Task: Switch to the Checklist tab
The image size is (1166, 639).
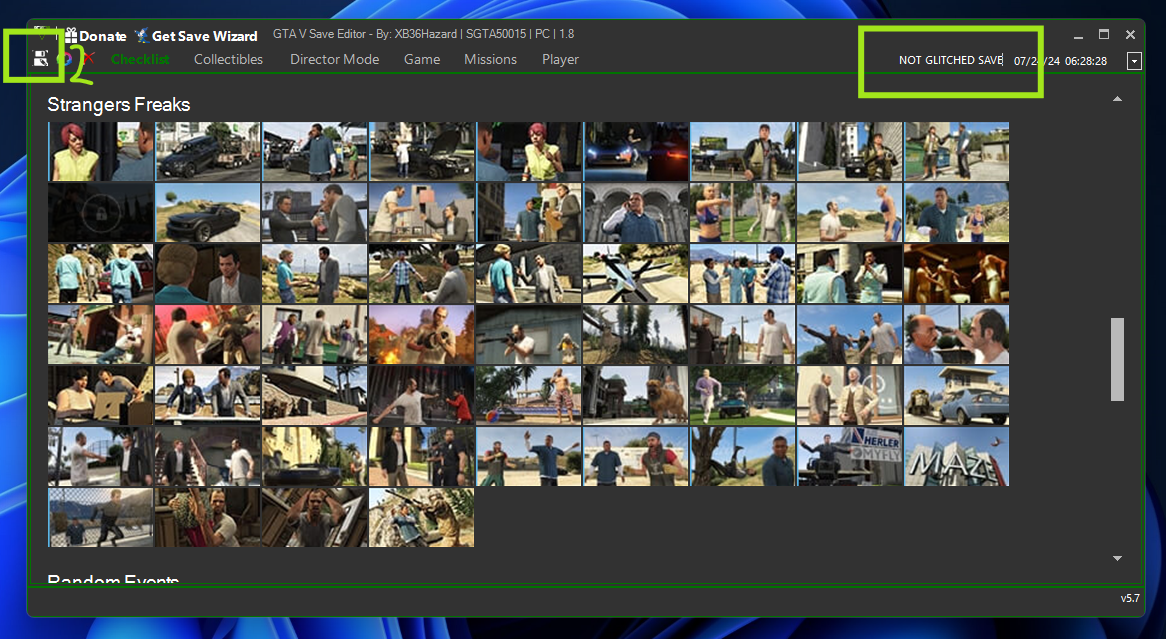Action: tap(140, 59)
